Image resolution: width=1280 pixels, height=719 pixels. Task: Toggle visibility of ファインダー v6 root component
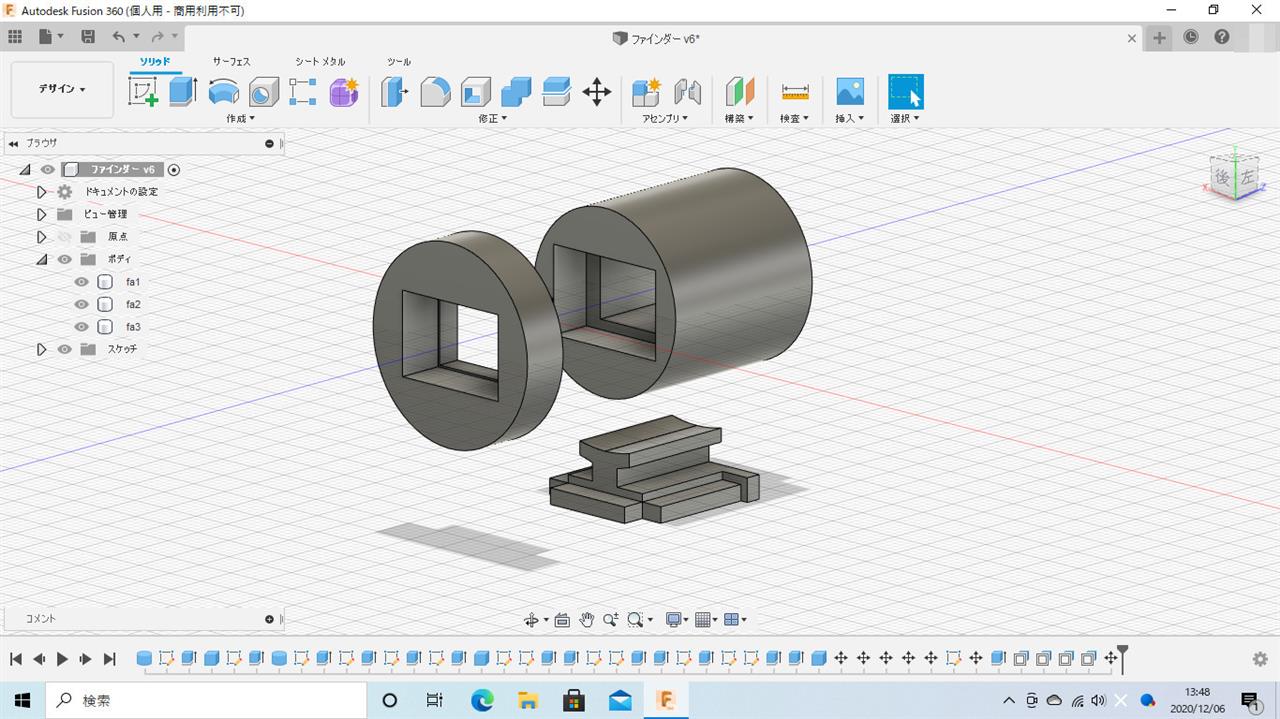click(x=47, y=170)
